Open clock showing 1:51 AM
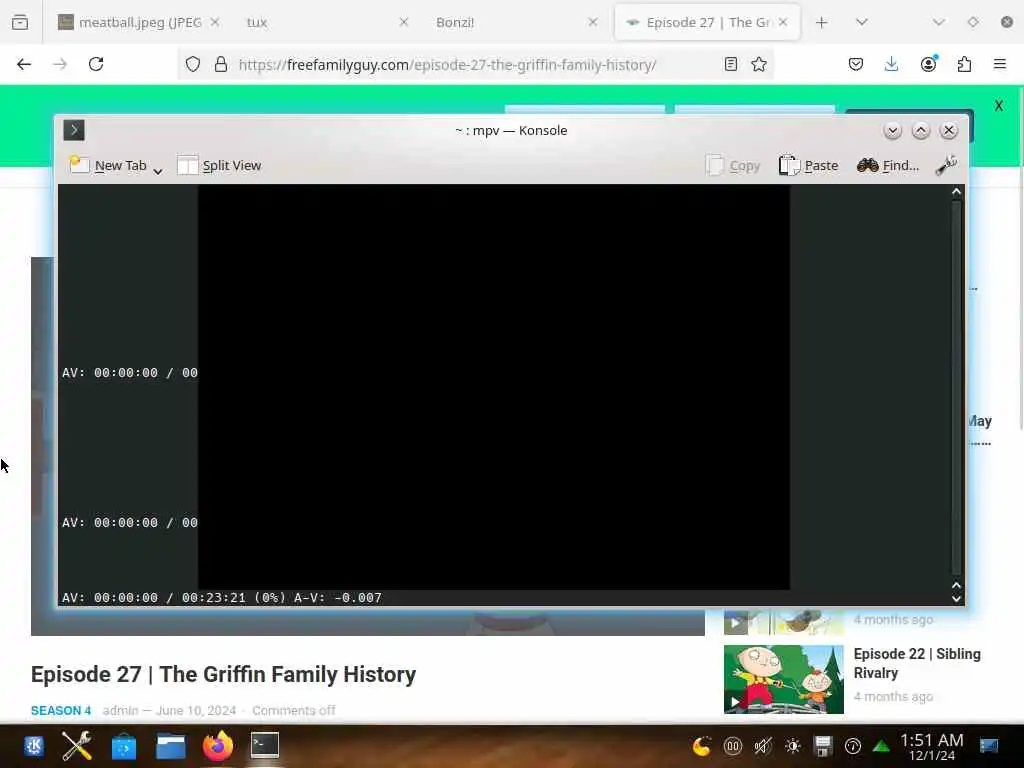 [x=931, y=746]
